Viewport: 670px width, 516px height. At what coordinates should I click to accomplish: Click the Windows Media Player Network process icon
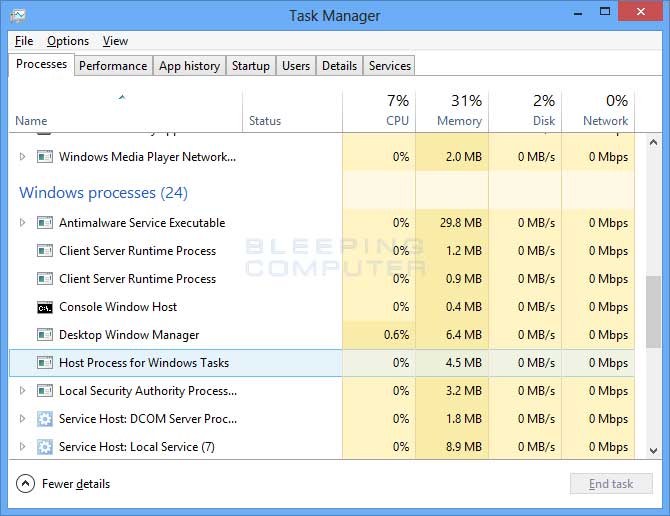click(x=45, y=157)
